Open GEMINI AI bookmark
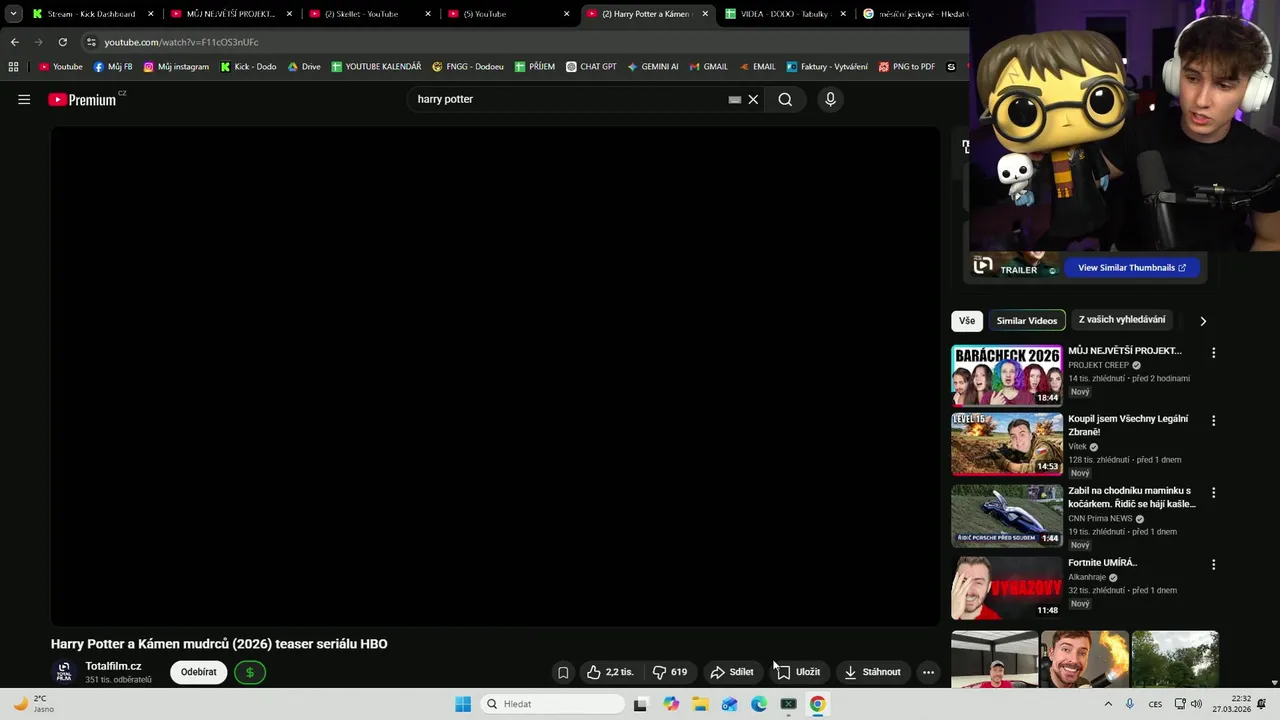This screenshot has height=720, width=1280. (x=653, y=67)
